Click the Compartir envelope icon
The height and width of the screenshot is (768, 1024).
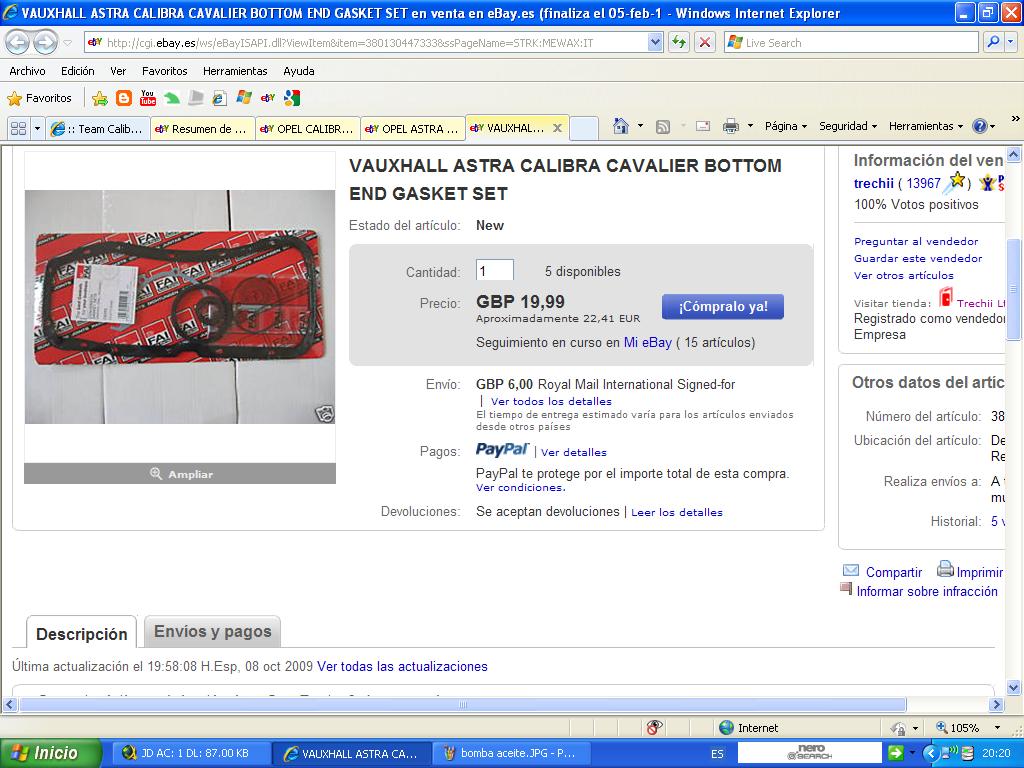(x=851, y=571)
